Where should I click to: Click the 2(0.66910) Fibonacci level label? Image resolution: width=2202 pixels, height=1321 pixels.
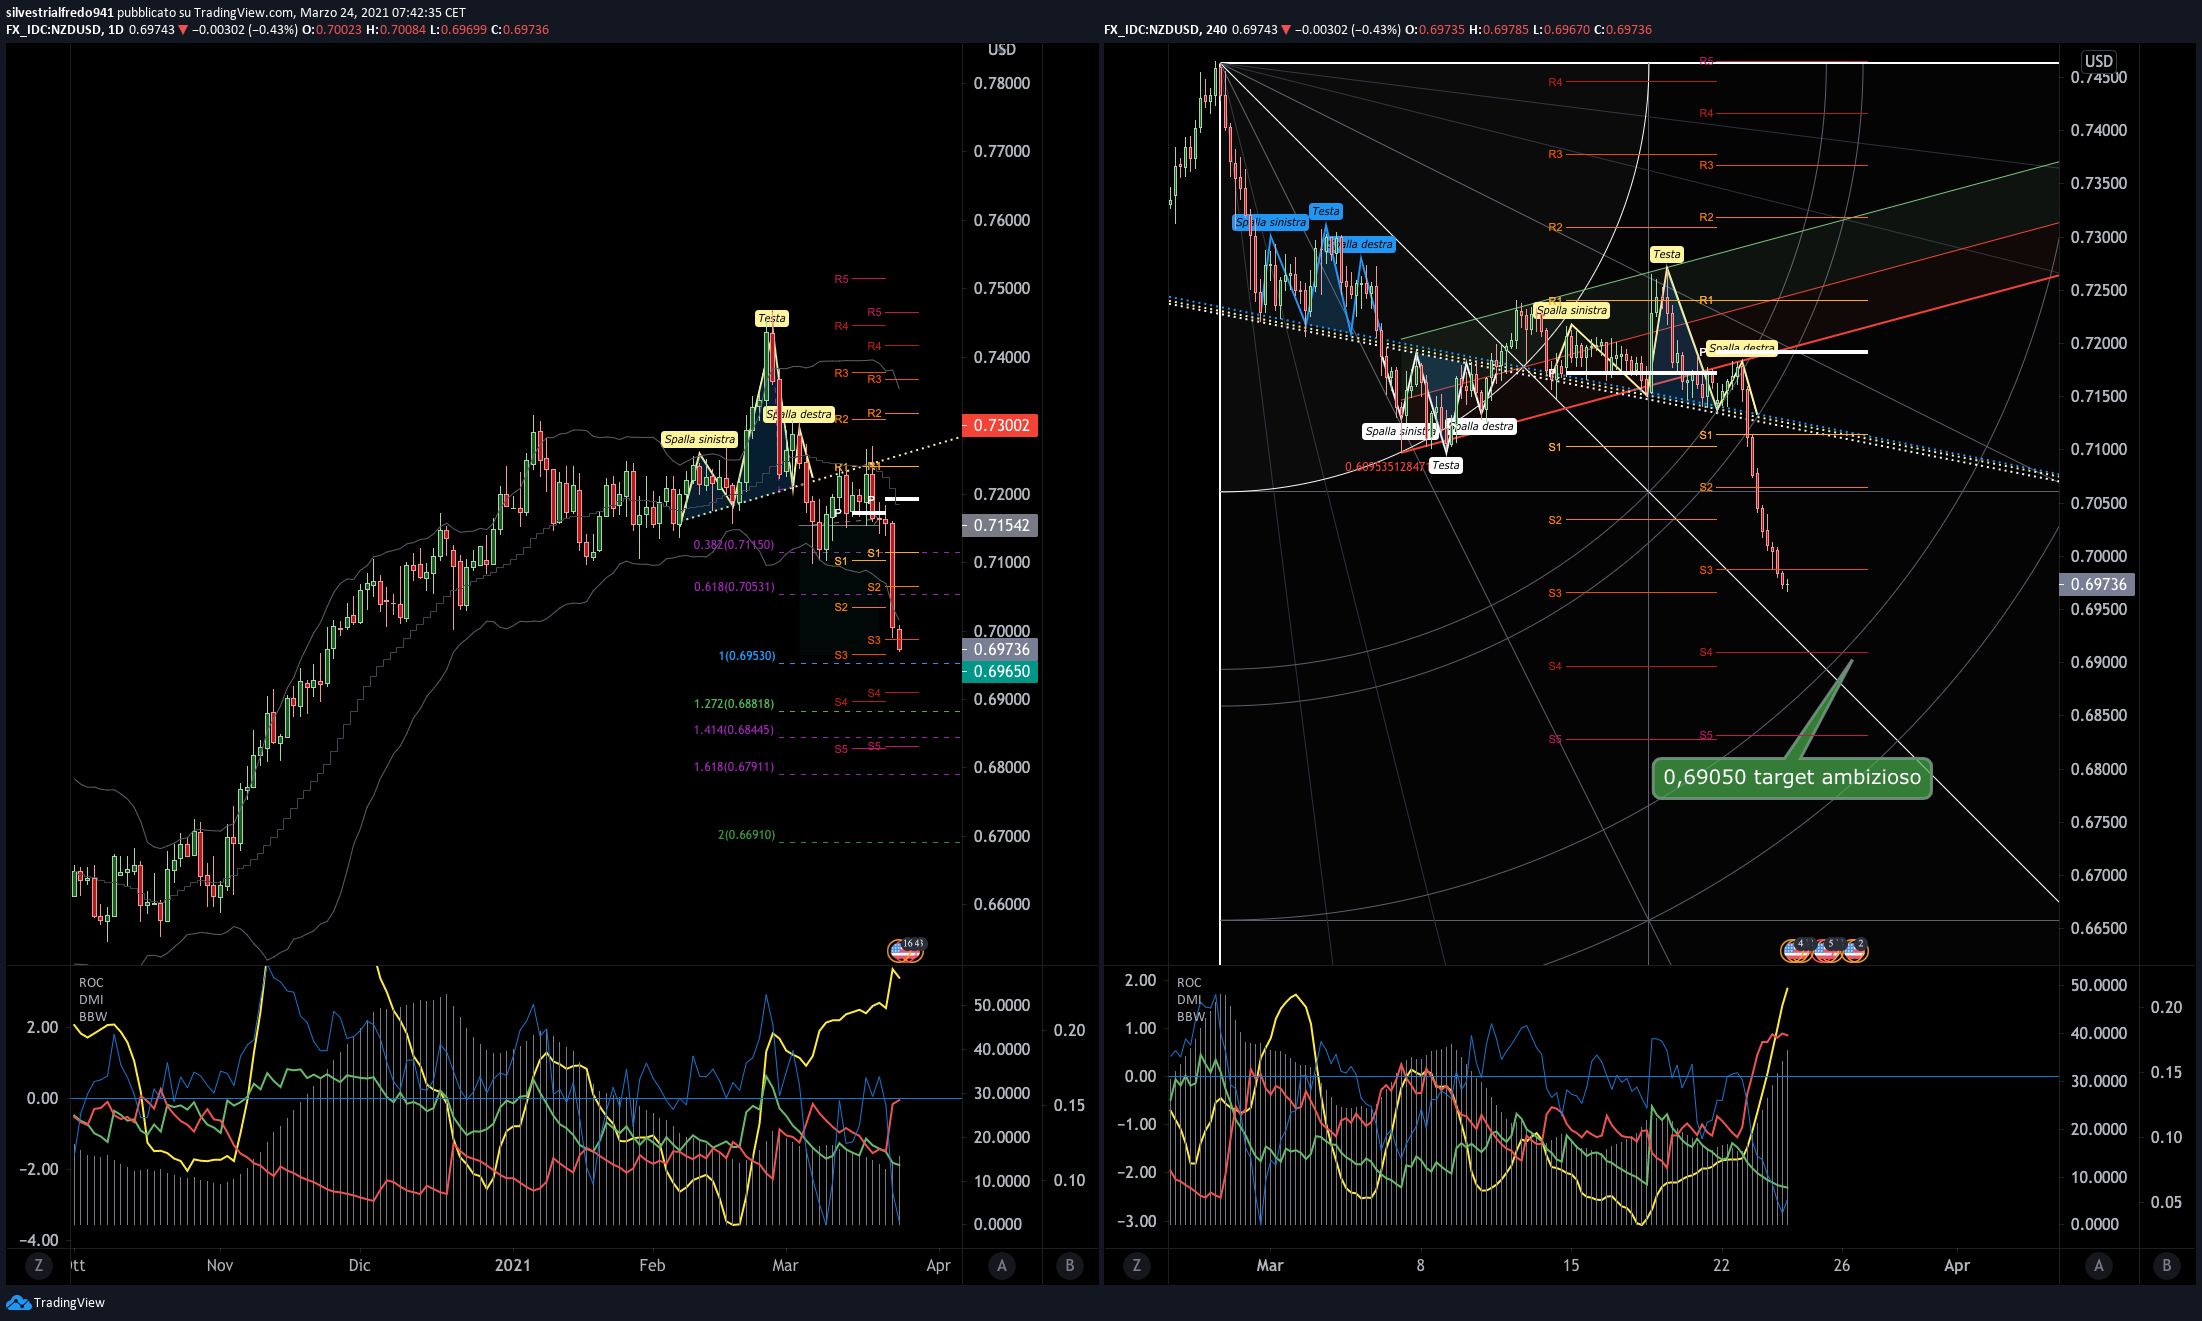[x=747, y=835]
